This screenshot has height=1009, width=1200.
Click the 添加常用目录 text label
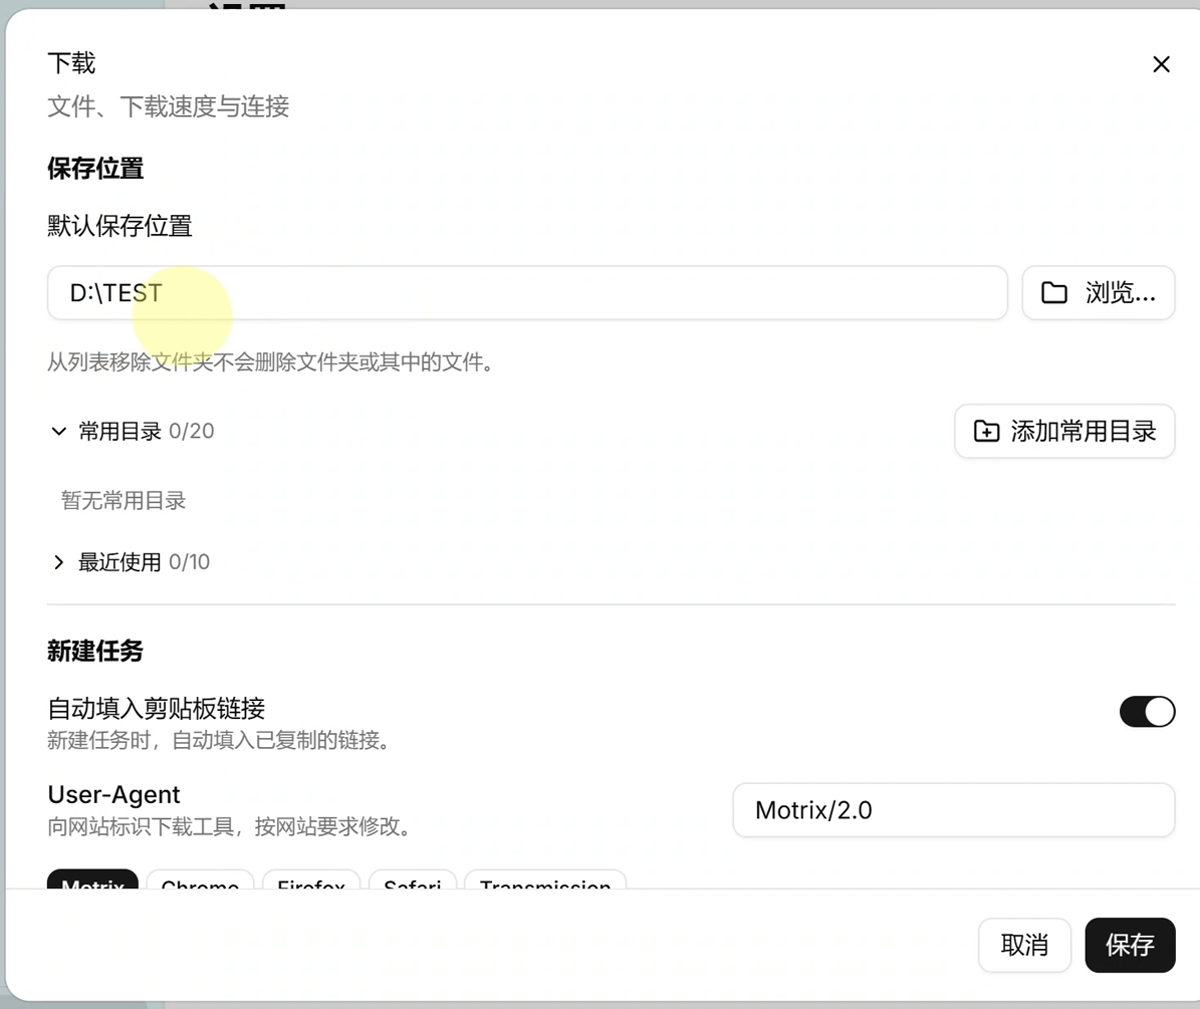click(x=1083, y=431)
